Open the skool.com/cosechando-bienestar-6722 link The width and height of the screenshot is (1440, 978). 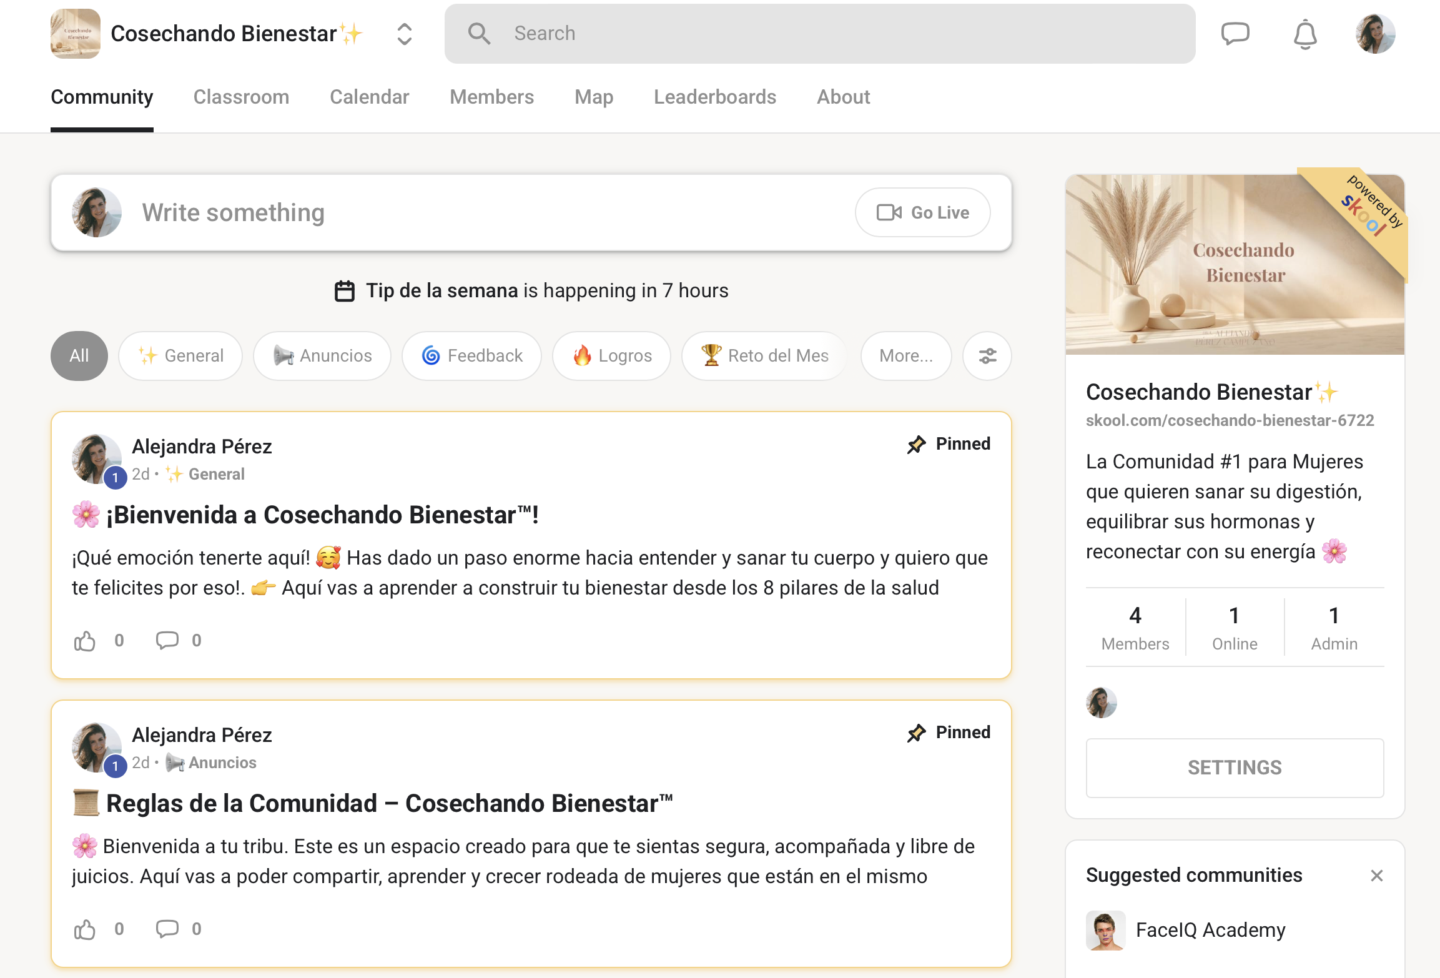(1230, 421)
